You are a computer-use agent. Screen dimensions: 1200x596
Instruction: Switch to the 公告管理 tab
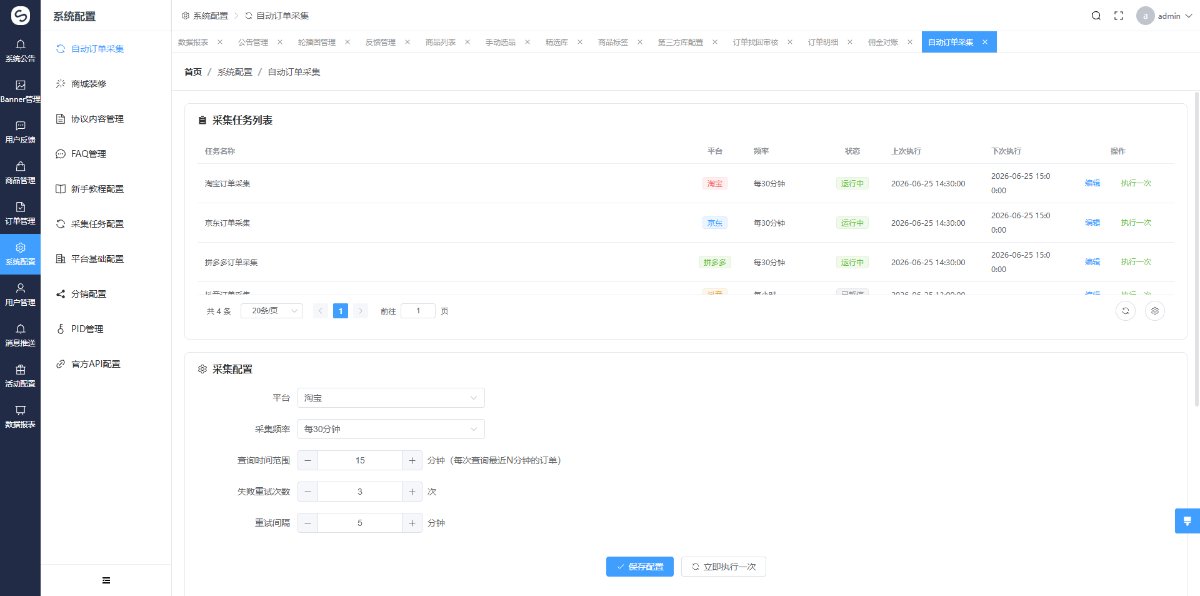tap(253, 42)
